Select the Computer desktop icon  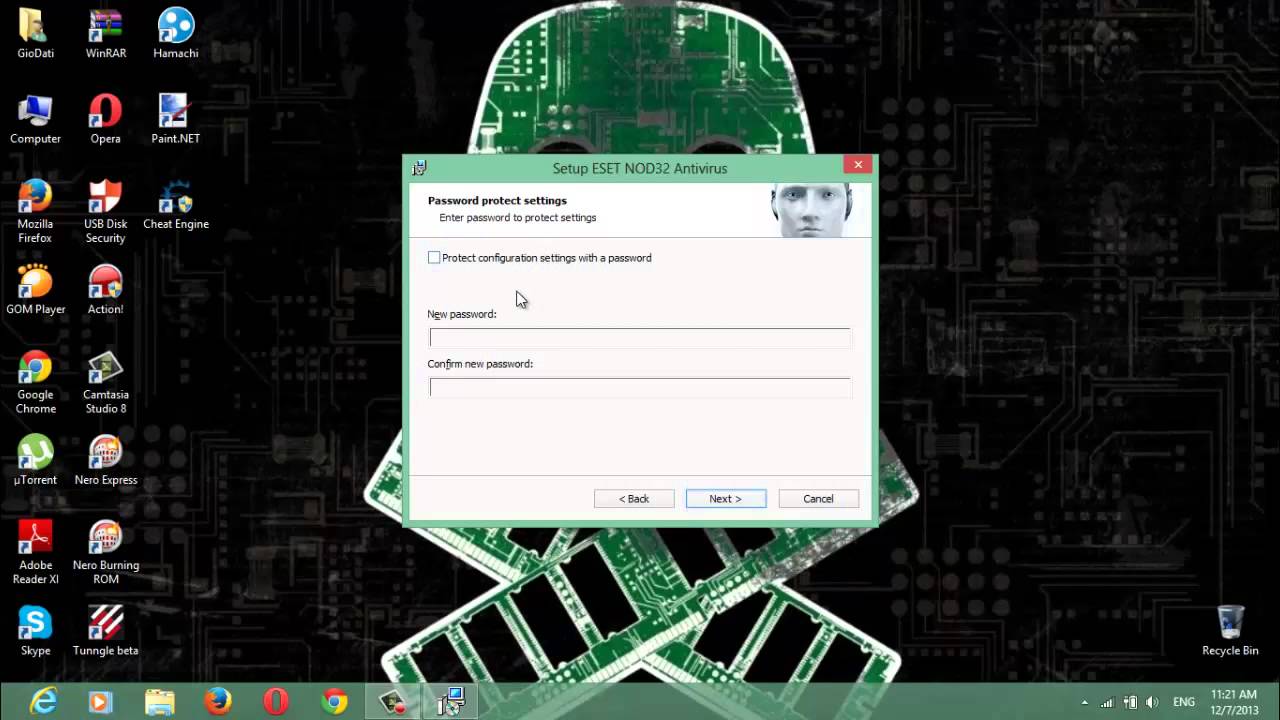[x=35, y=119]
